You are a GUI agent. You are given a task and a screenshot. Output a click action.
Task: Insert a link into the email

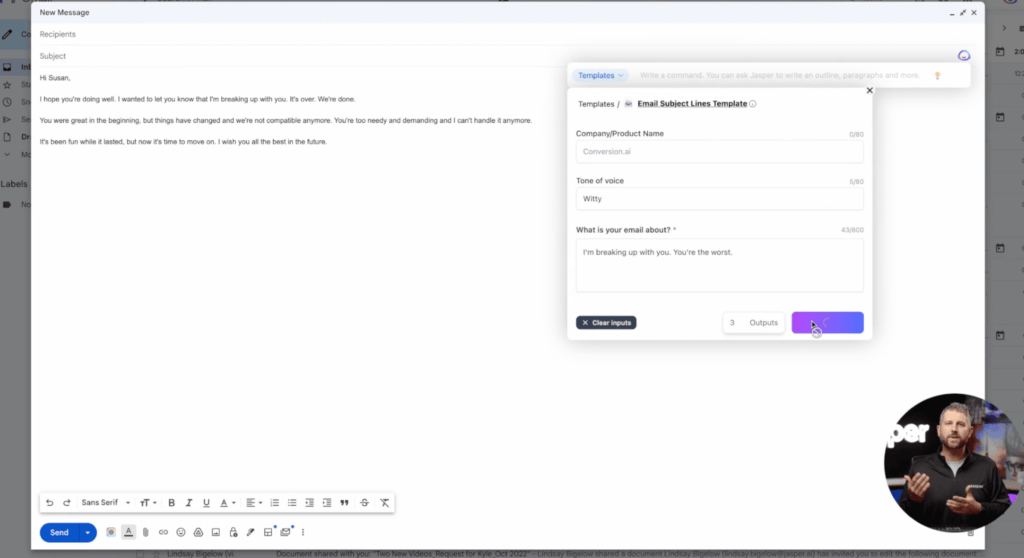pyautogui.click(x=163, y=532)
